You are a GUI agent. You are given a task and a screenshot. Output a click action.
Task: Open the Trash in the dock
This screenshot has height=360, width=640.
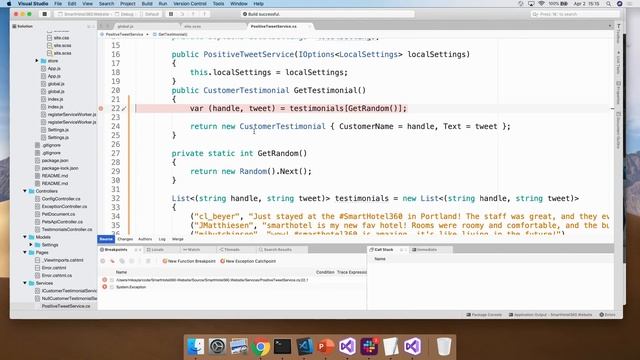pyautogui.click(x=444, y=347)
